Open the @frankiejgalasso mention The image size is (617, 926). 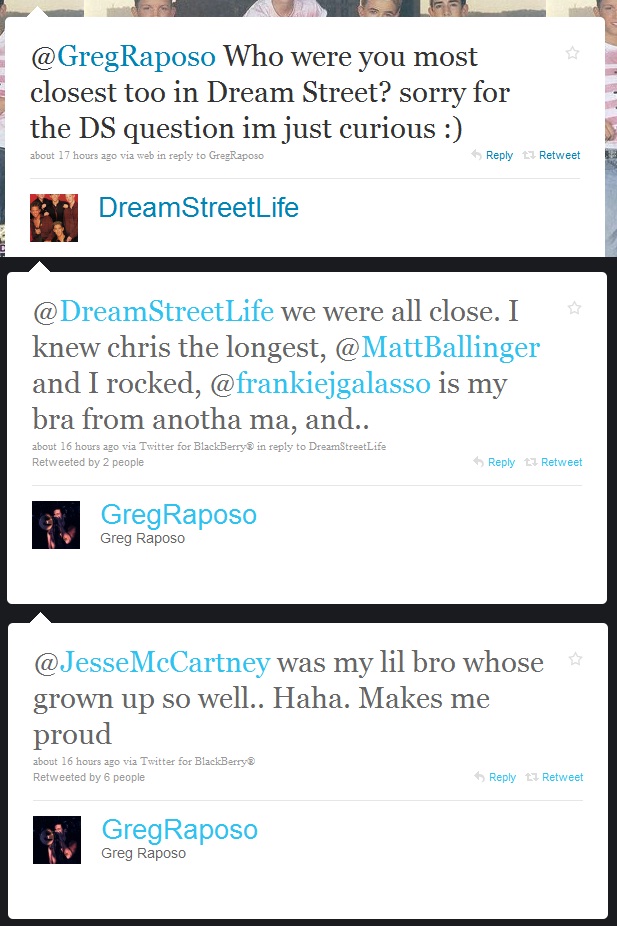(x=321, y=384)
